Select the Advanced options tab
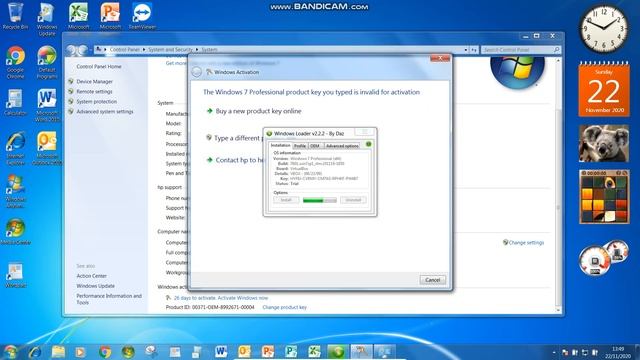Screen dimensions: 640x360 (342, 146)
